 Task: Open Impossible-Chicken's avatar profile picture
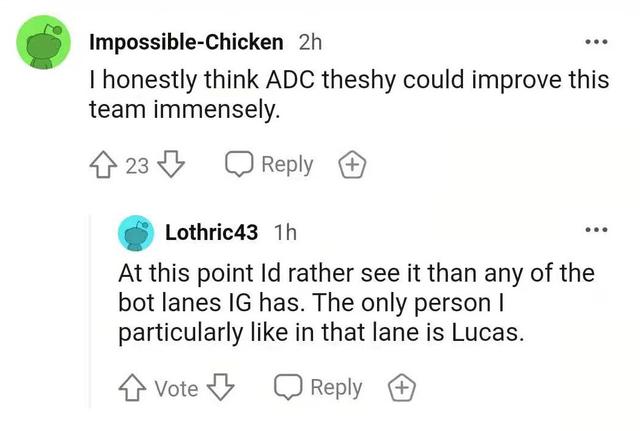(x=44, y=47)
